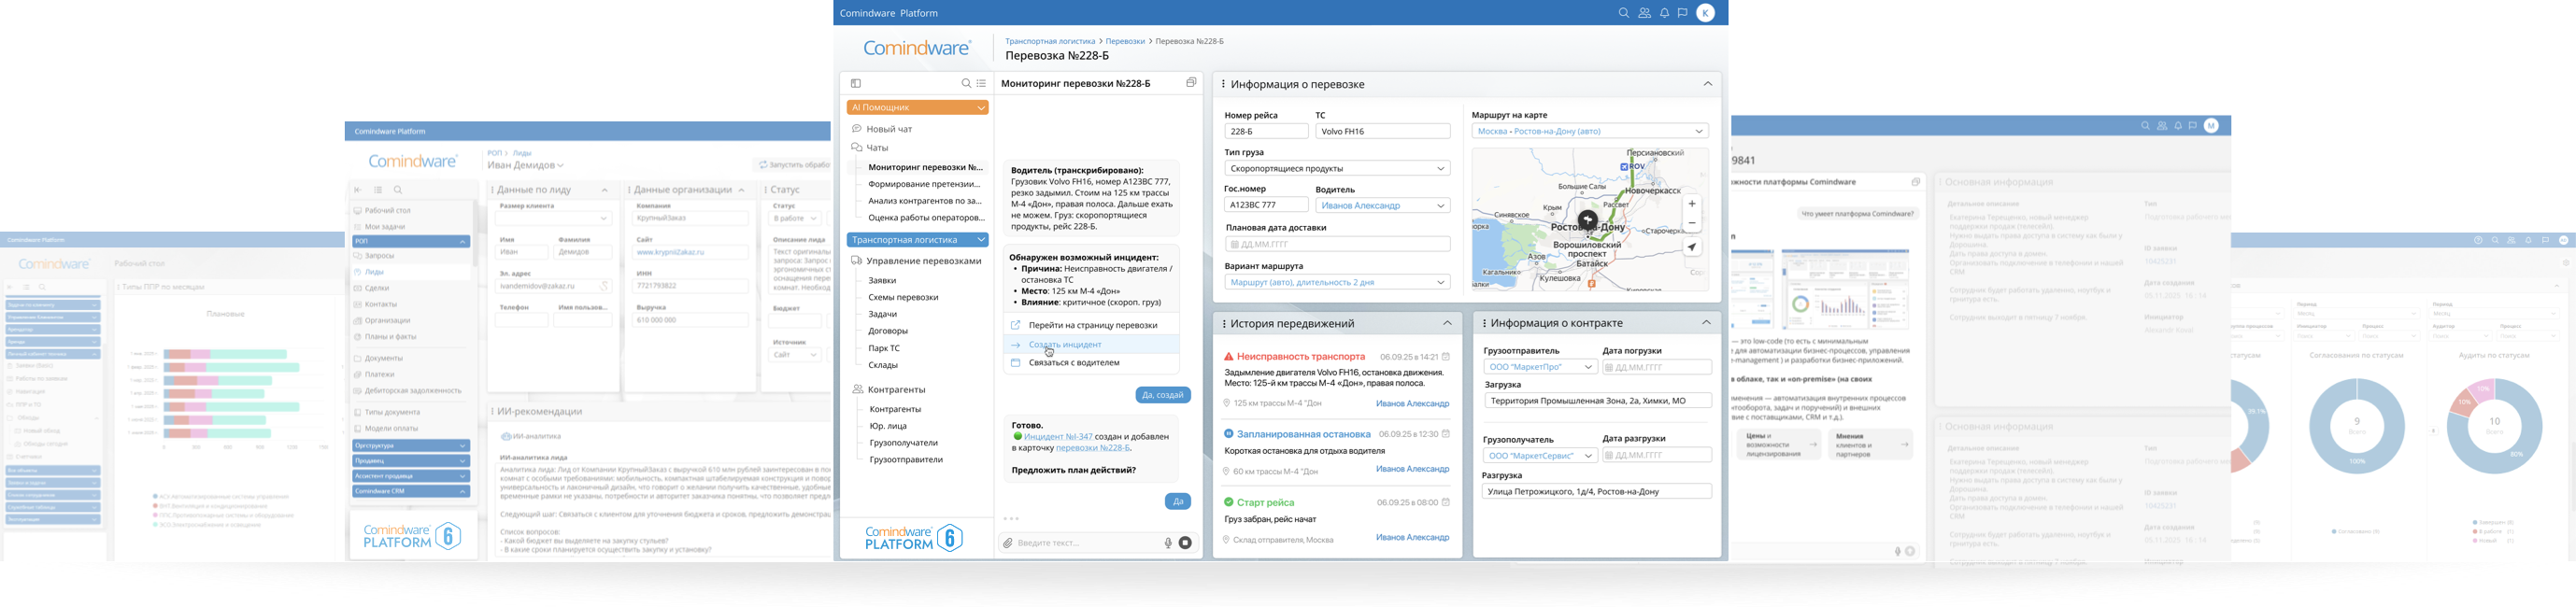Viewport: 2576px width, 607px height.
Task: Click the search icon in top header
Action: pos(1623,13)
